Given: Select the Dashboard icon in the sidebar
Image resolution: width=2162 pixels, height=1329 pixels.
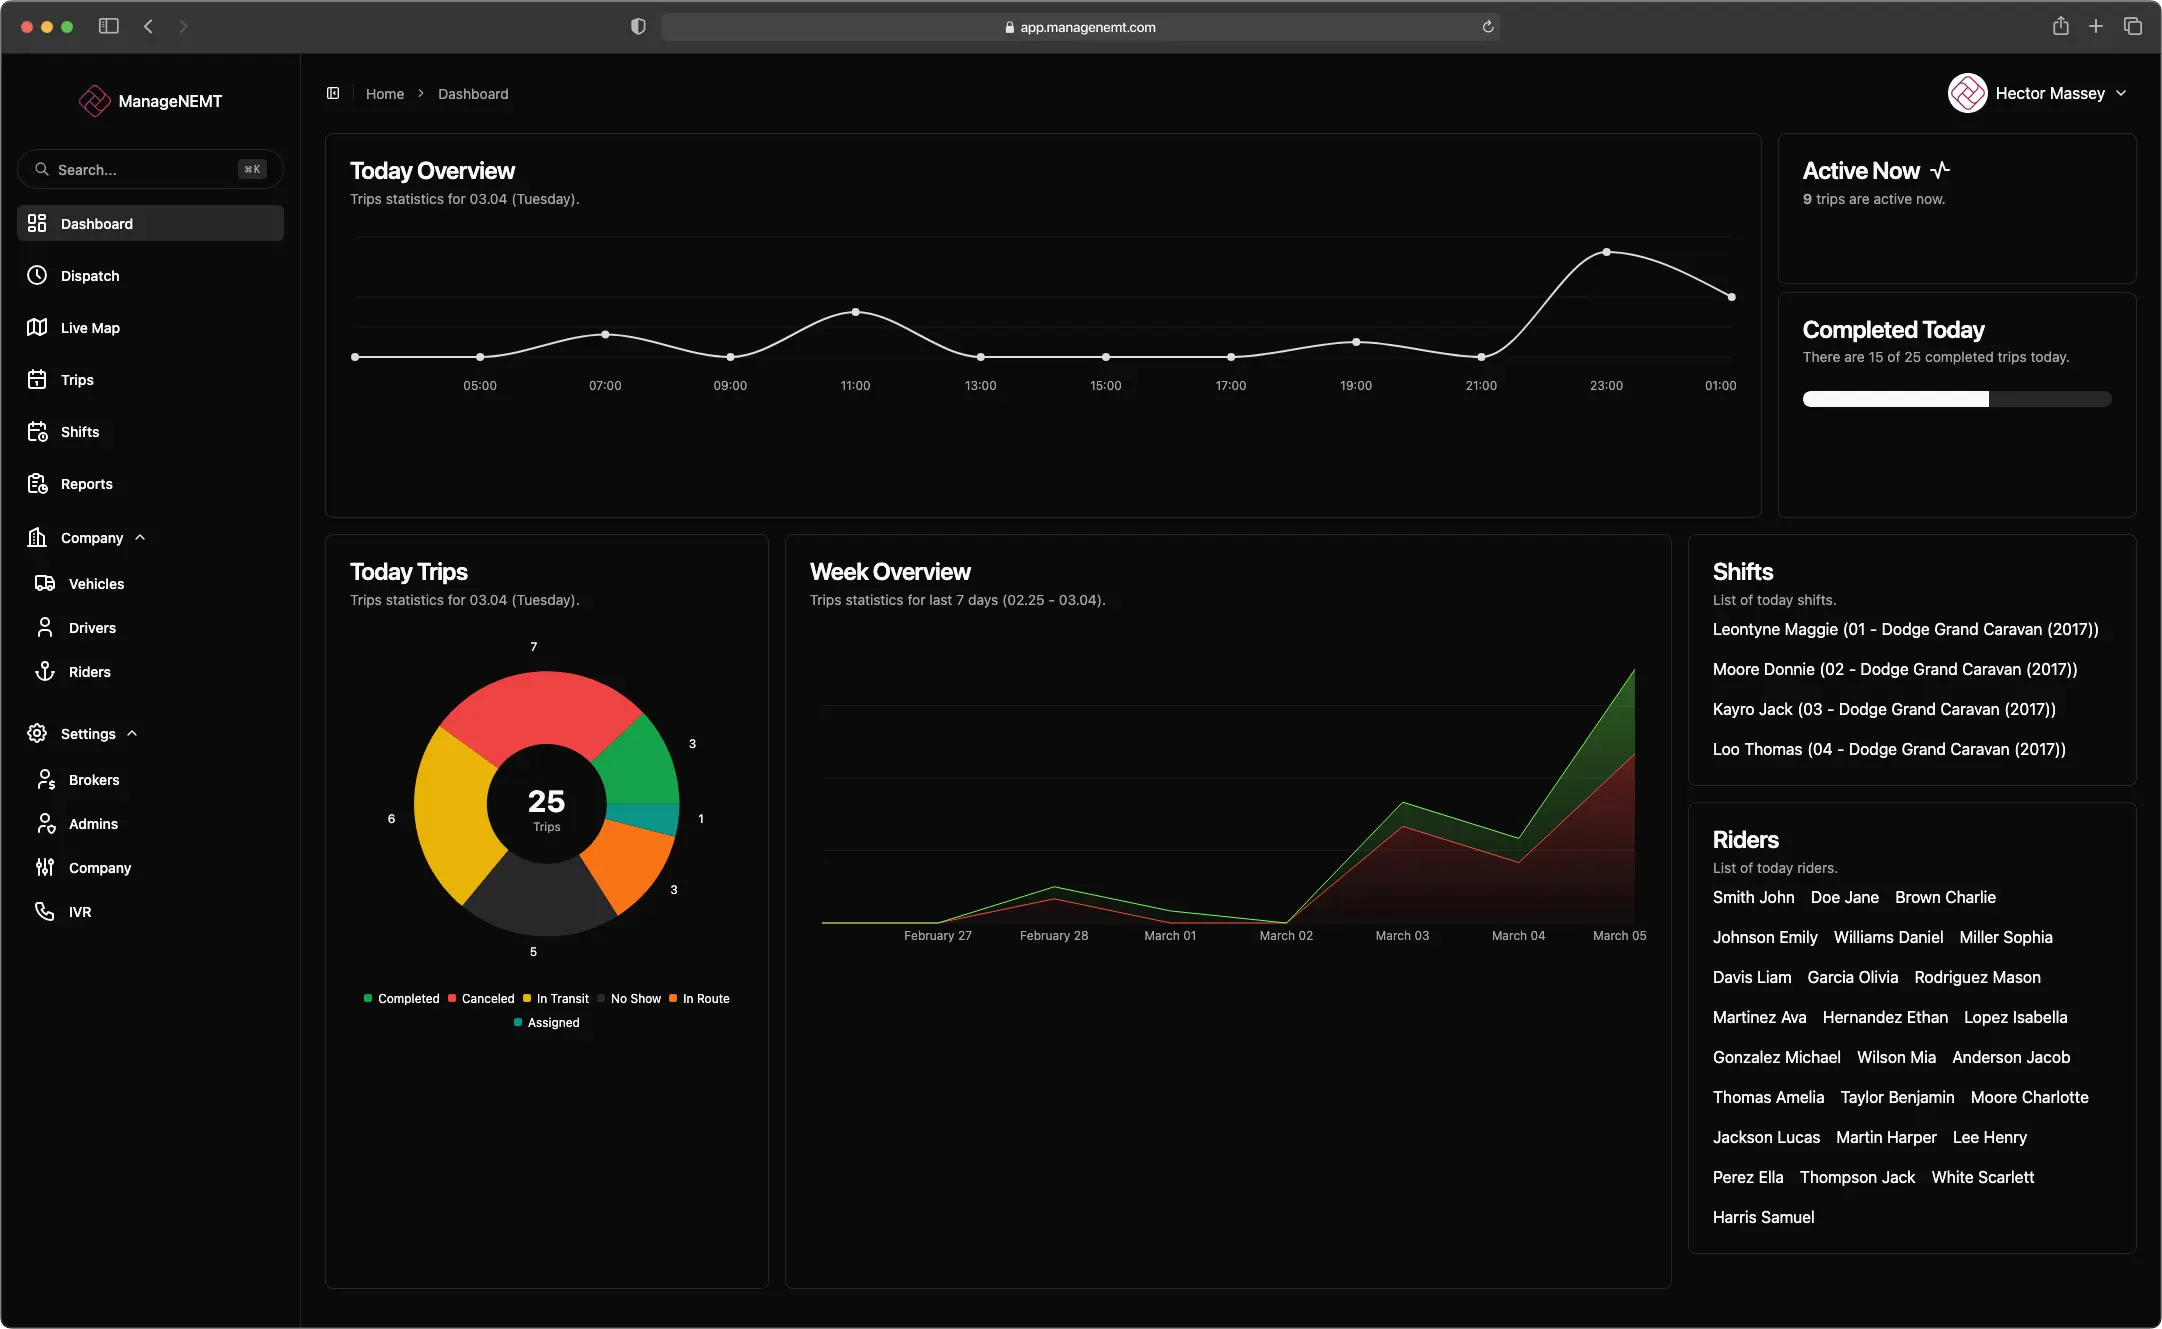Looking at the screenshot, I should point(37,223).
